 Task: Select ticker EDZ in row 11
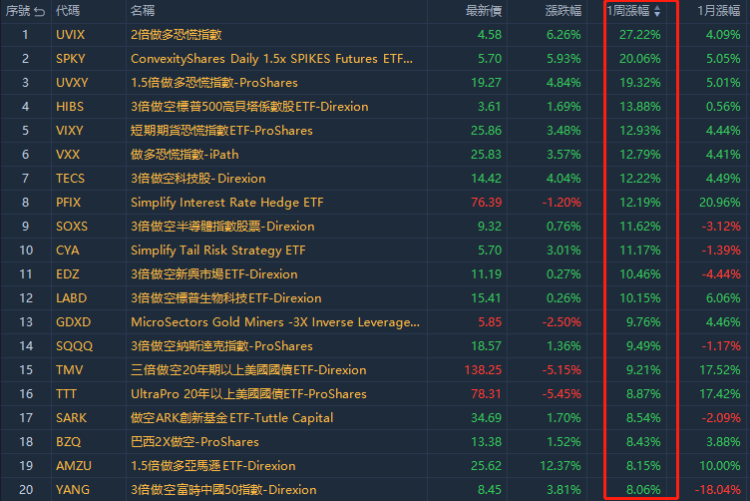click(x=67, y=274)
